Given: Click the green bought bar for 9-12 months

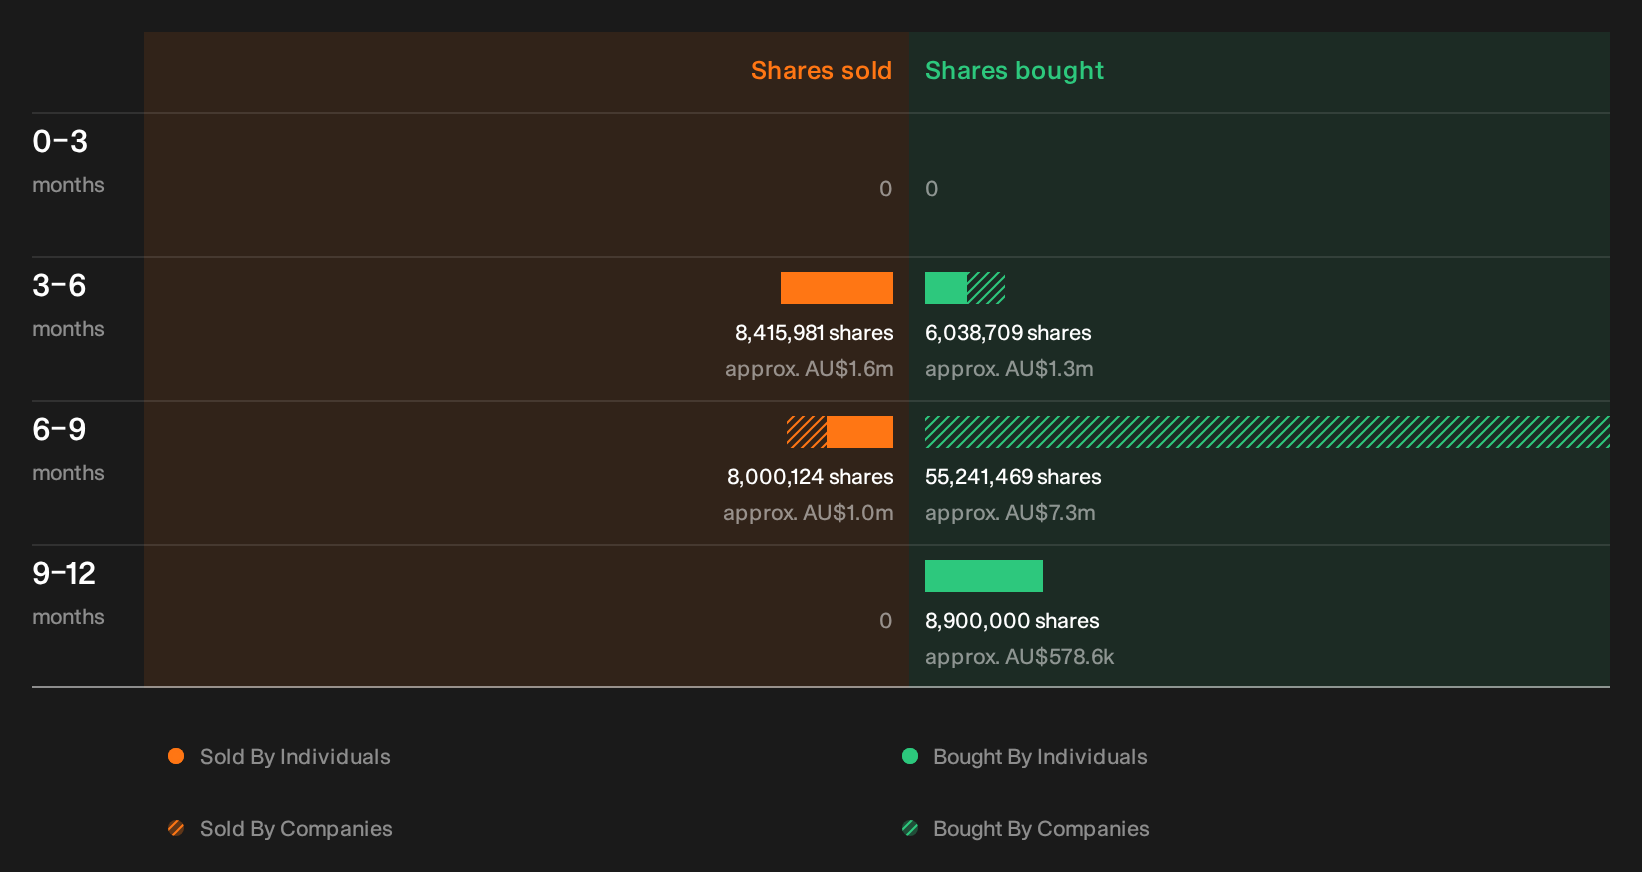Looking at the screenshot, I should (984, 576).
